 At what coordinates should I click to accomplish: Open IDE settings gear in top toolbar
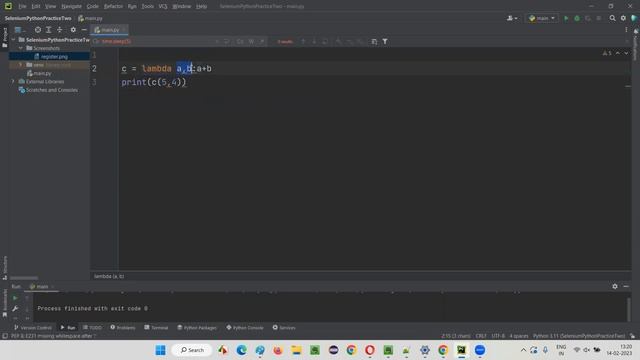623,18
